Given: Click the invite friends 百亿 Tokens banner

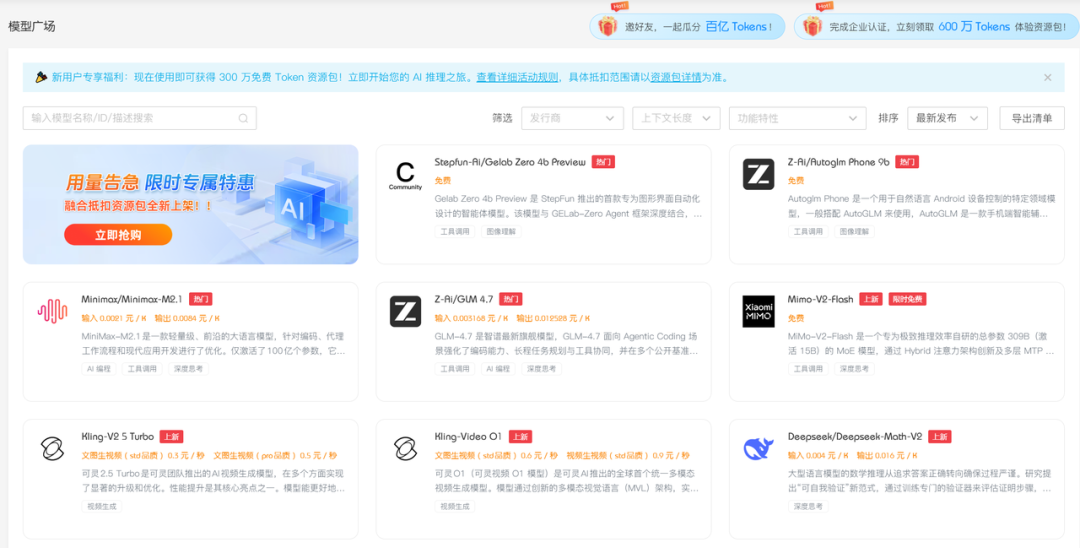Looking at the screenshot, I should [x=687, y=26].
